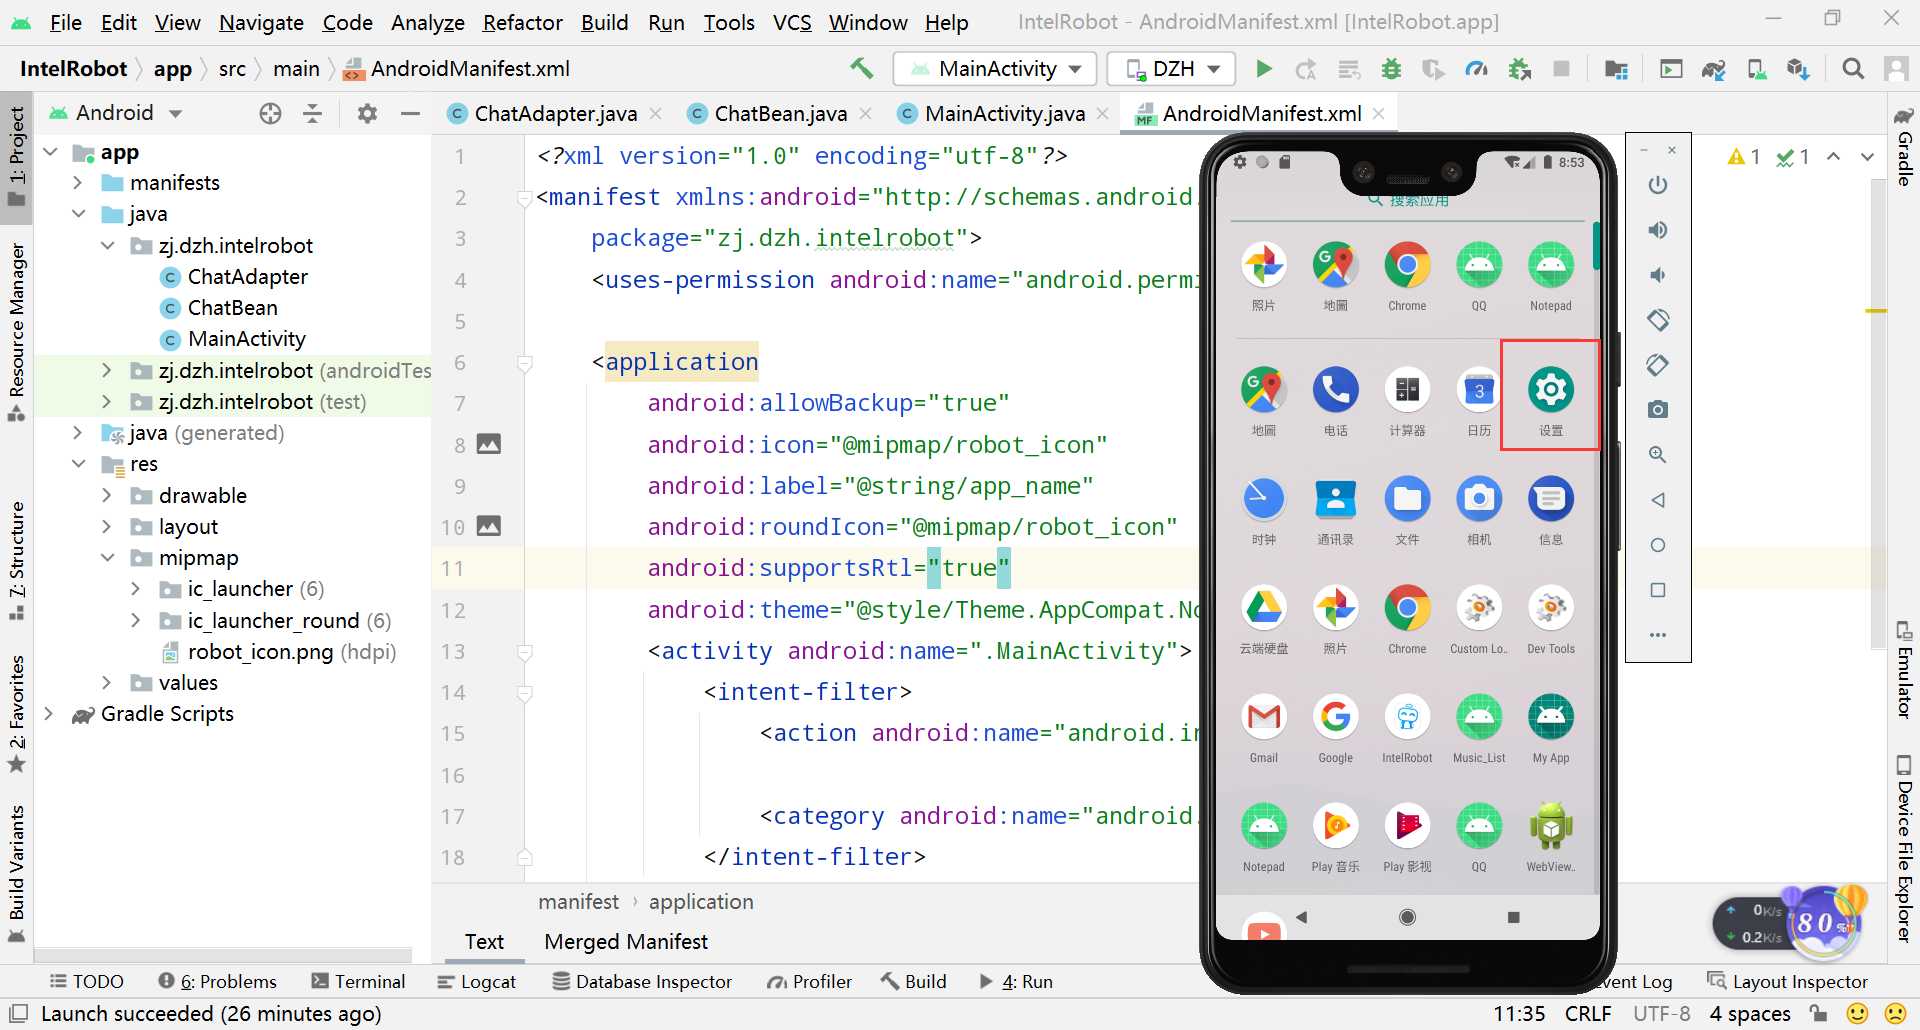
Task: Hide the Project panel with minus icon
Action: (410, 113)
